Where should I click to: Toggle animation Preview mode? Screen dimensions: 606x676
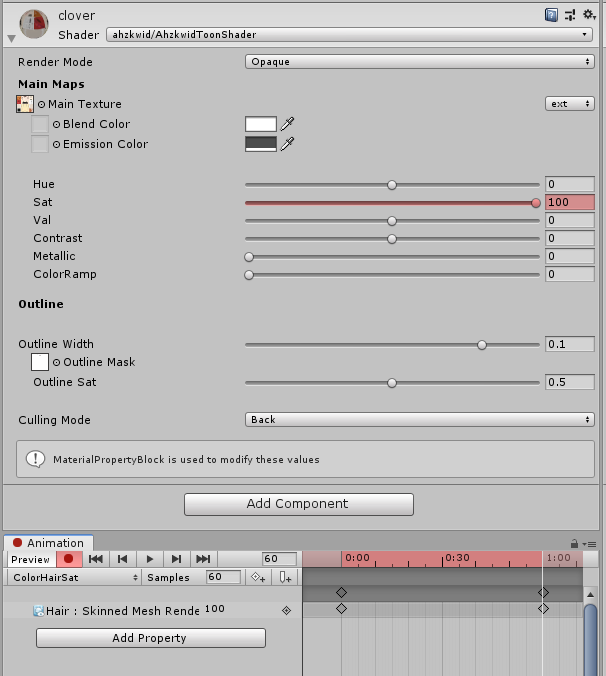[30, 559]
